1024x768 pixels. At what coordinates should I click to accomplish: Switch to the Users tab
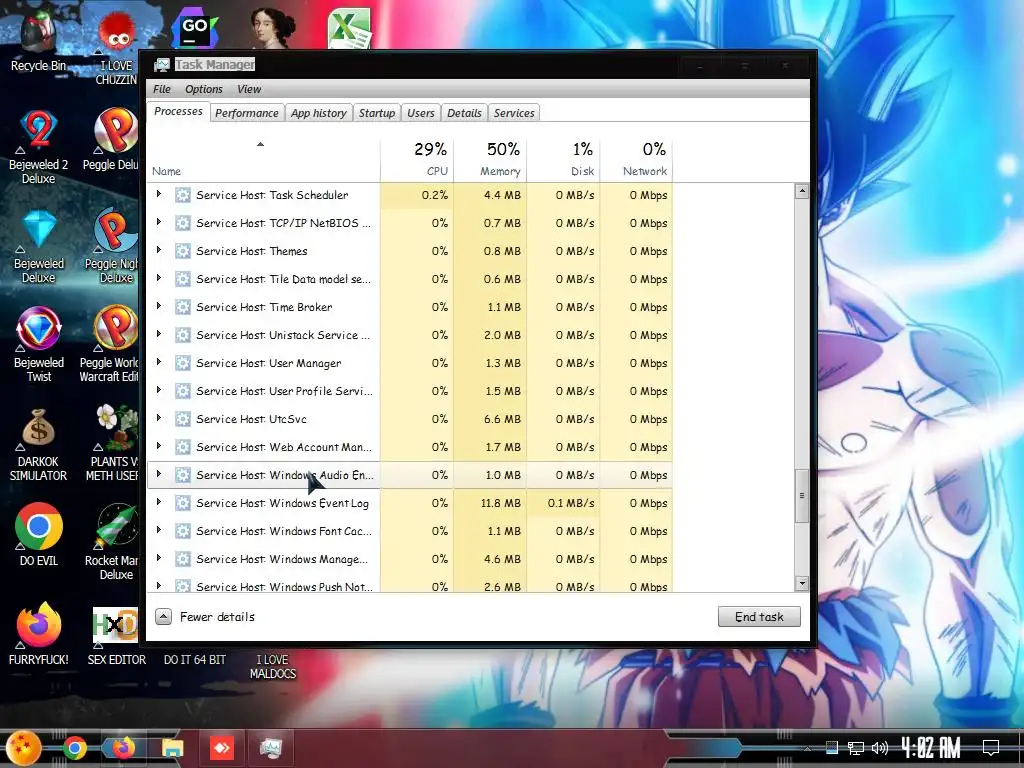[x=421, y=113]
